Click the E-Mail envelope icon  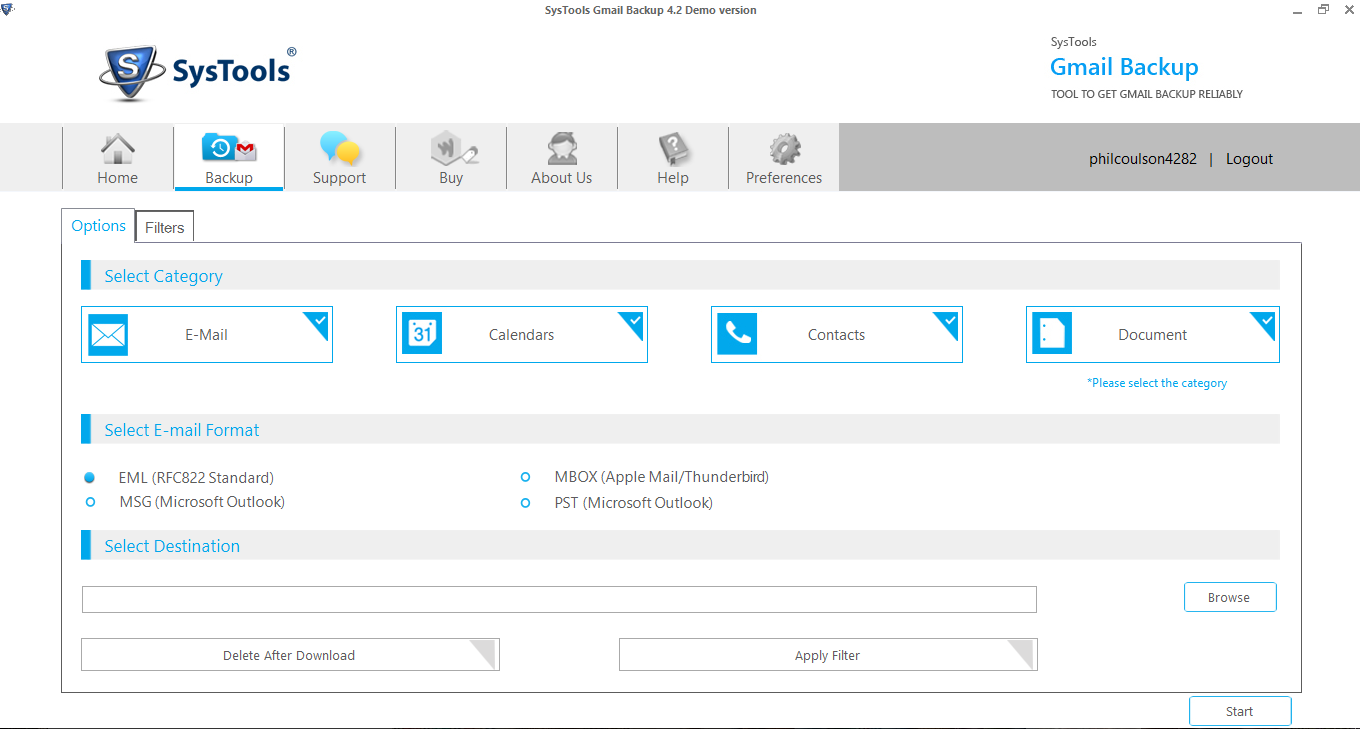pos(108,335)
